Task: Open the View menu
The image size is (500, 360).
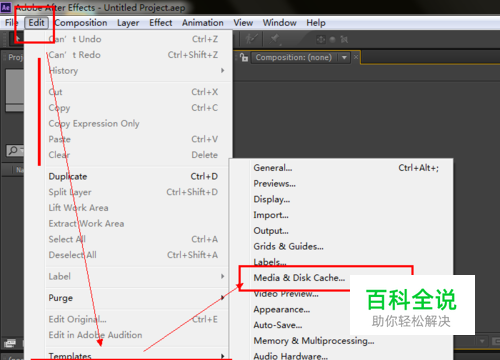Action: (x=243, y=23)
